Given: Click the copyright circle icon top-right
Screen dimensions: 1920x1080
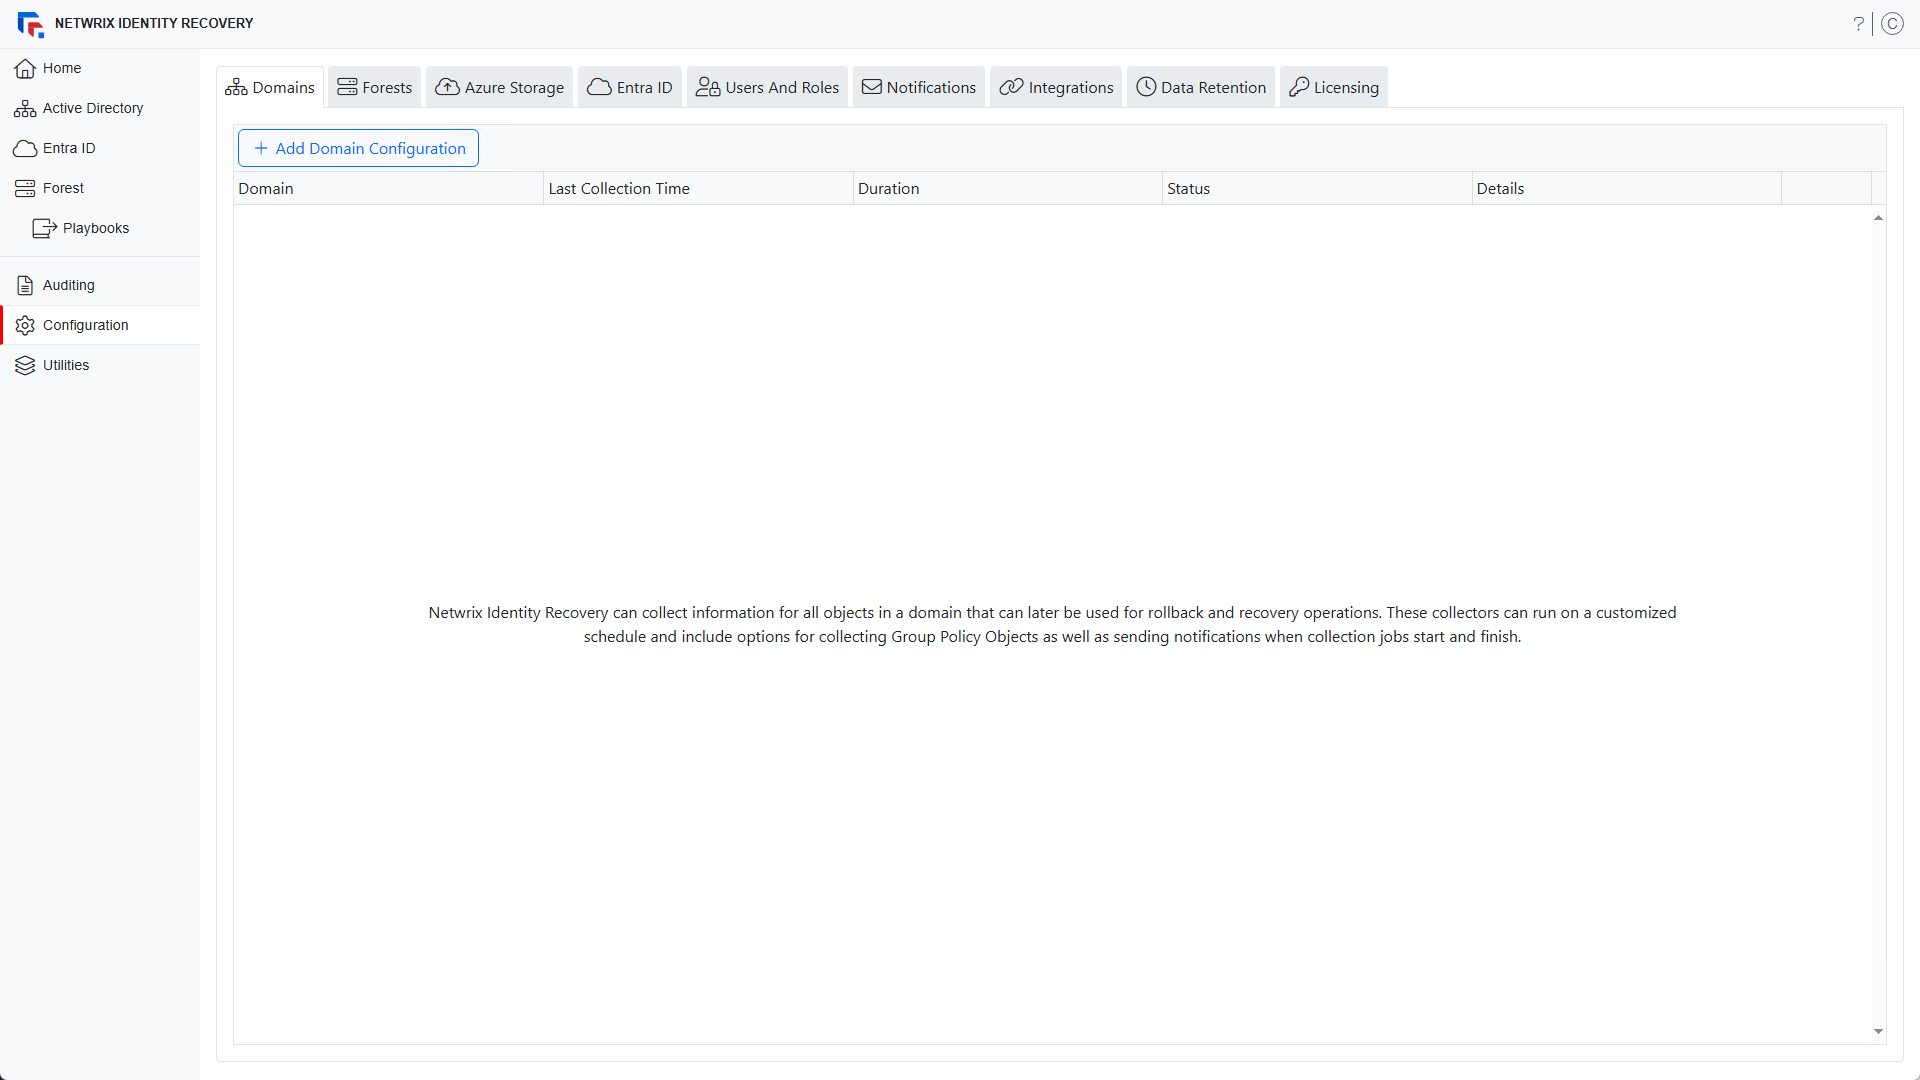Looking at the screenshot, I should (x=1892, y=23).
